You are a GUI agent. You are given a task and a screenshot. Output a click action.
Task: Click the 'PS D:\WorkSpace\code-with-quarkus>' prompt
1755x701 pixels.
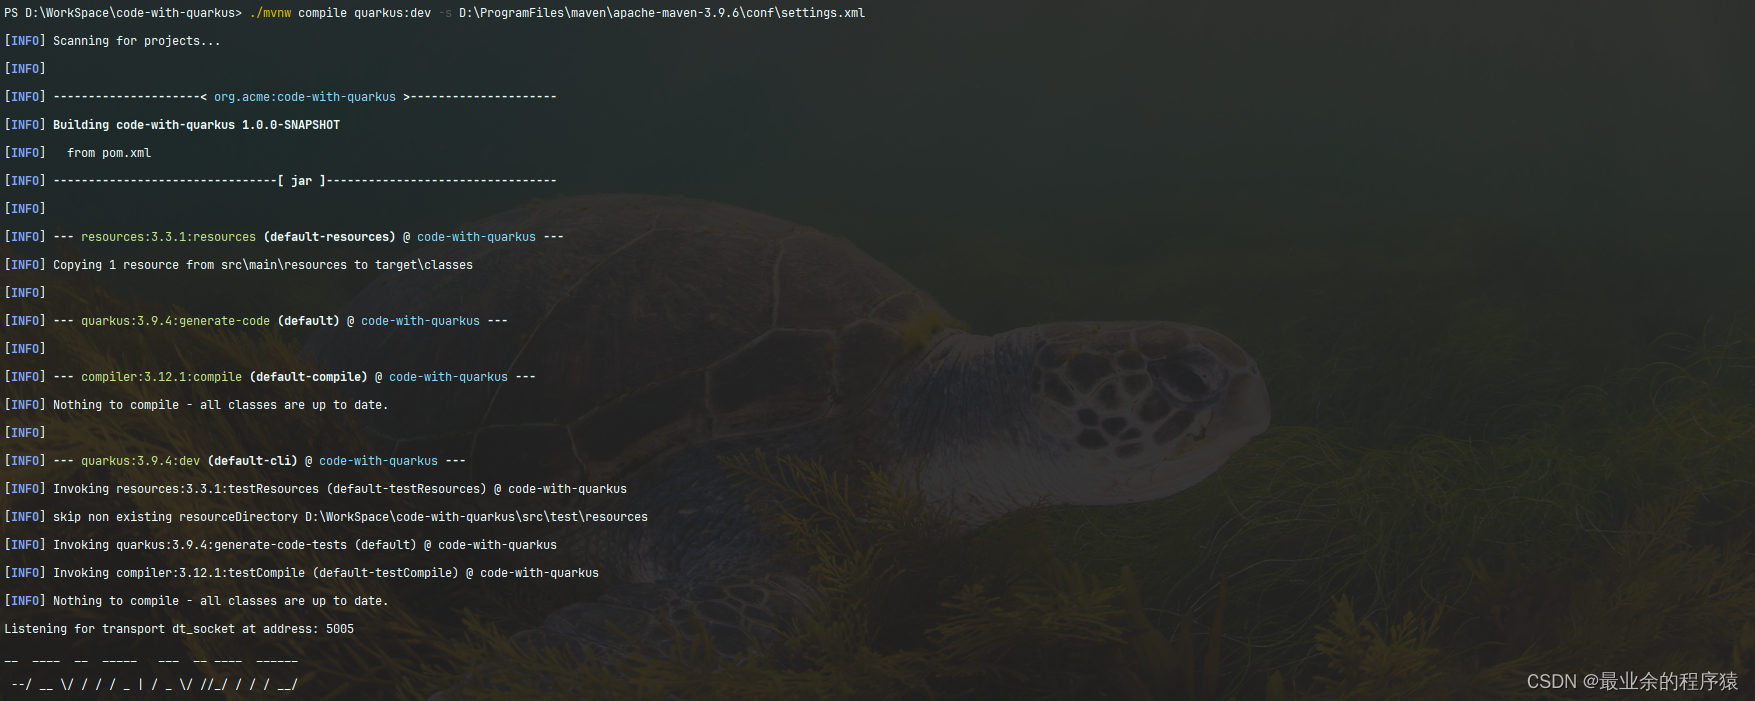coord(123,13)
